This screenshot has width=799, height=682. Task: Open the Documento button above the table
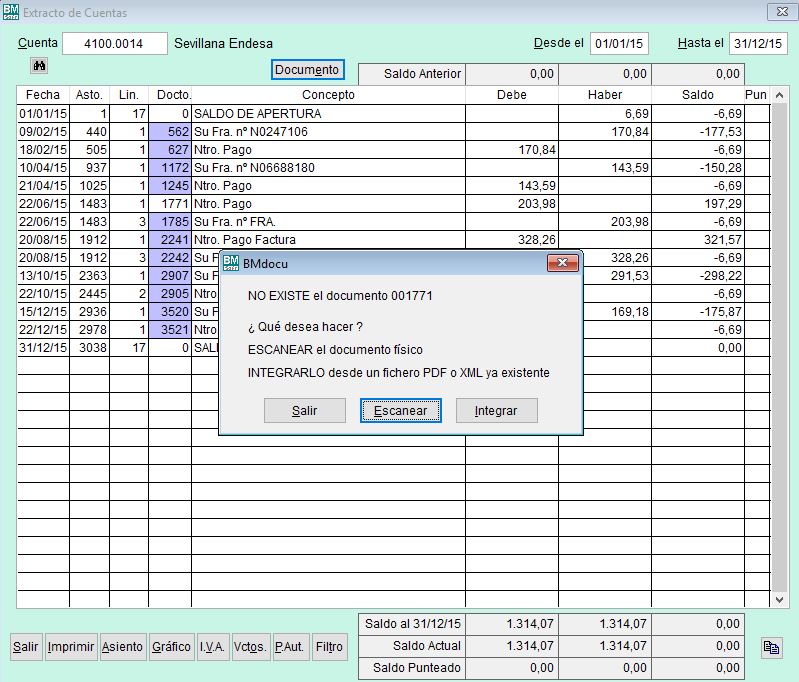(307, 70)
